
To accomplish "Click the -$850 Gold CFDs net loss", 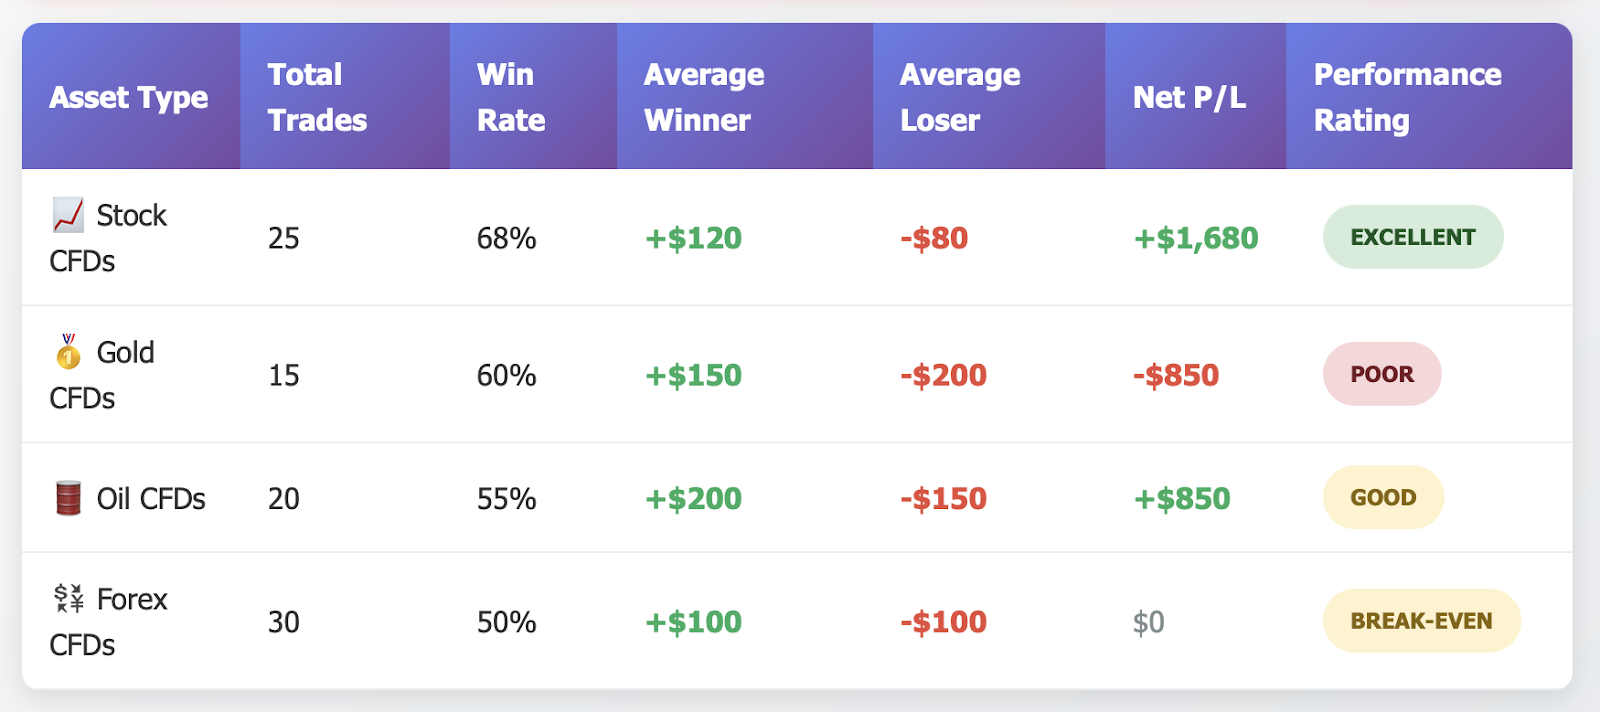I will point(1176,375).
